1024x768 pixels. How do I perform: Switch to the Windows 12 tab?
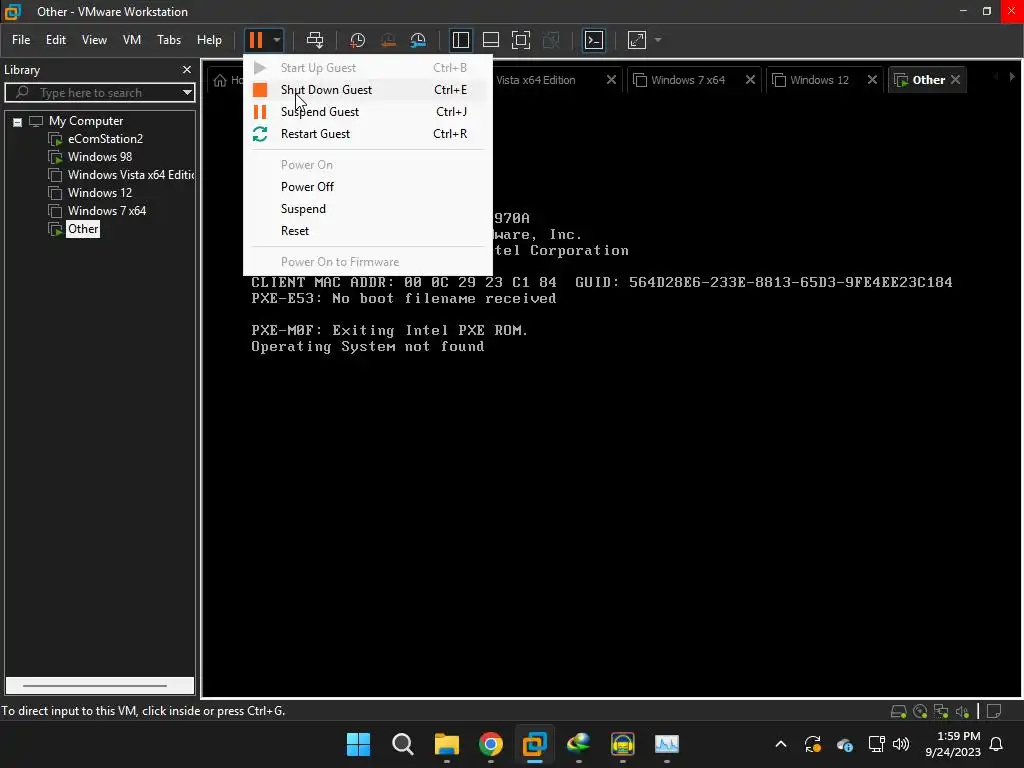819,80
